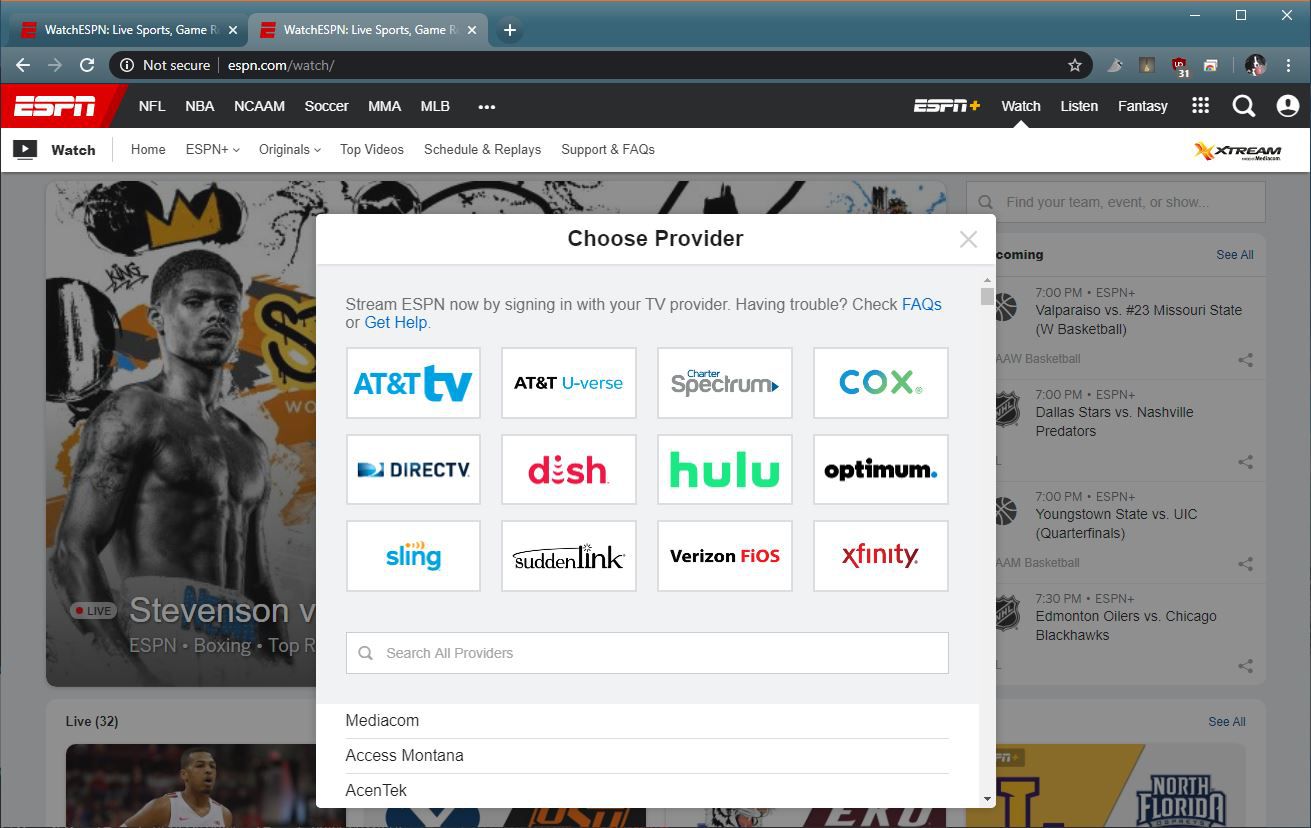Open Schedule & Replays page
The image size is (1311, 828).
point(482,149)
